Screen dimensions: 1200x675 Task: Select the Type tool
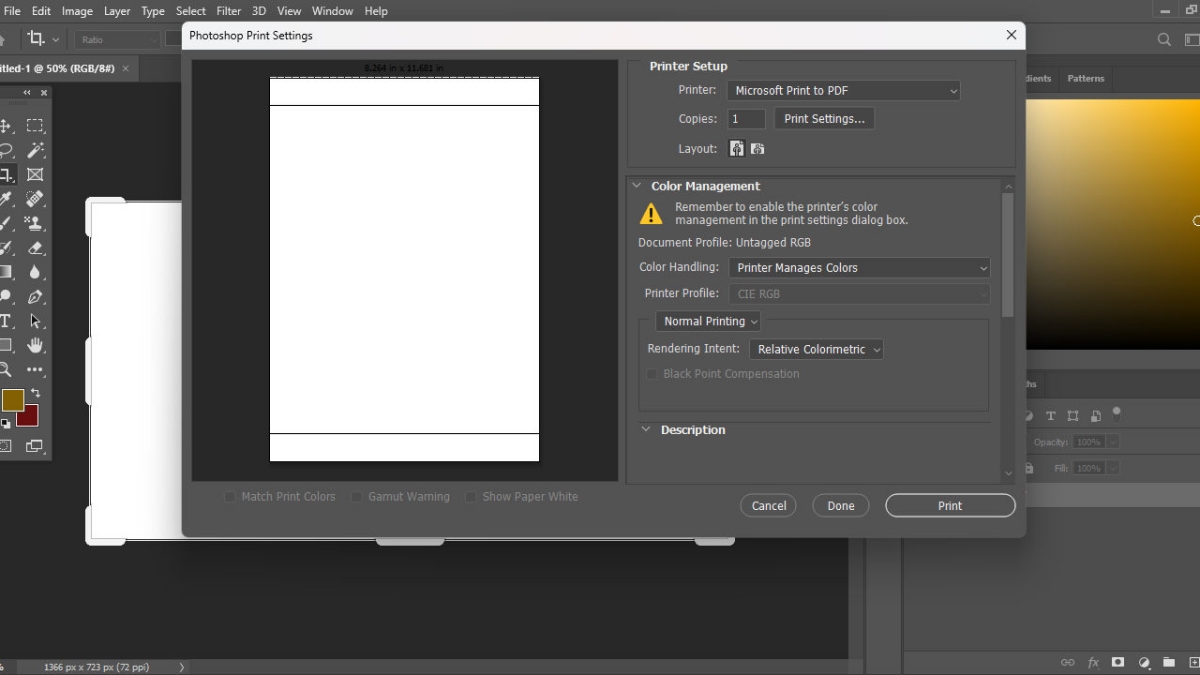[x=8, y=321]
